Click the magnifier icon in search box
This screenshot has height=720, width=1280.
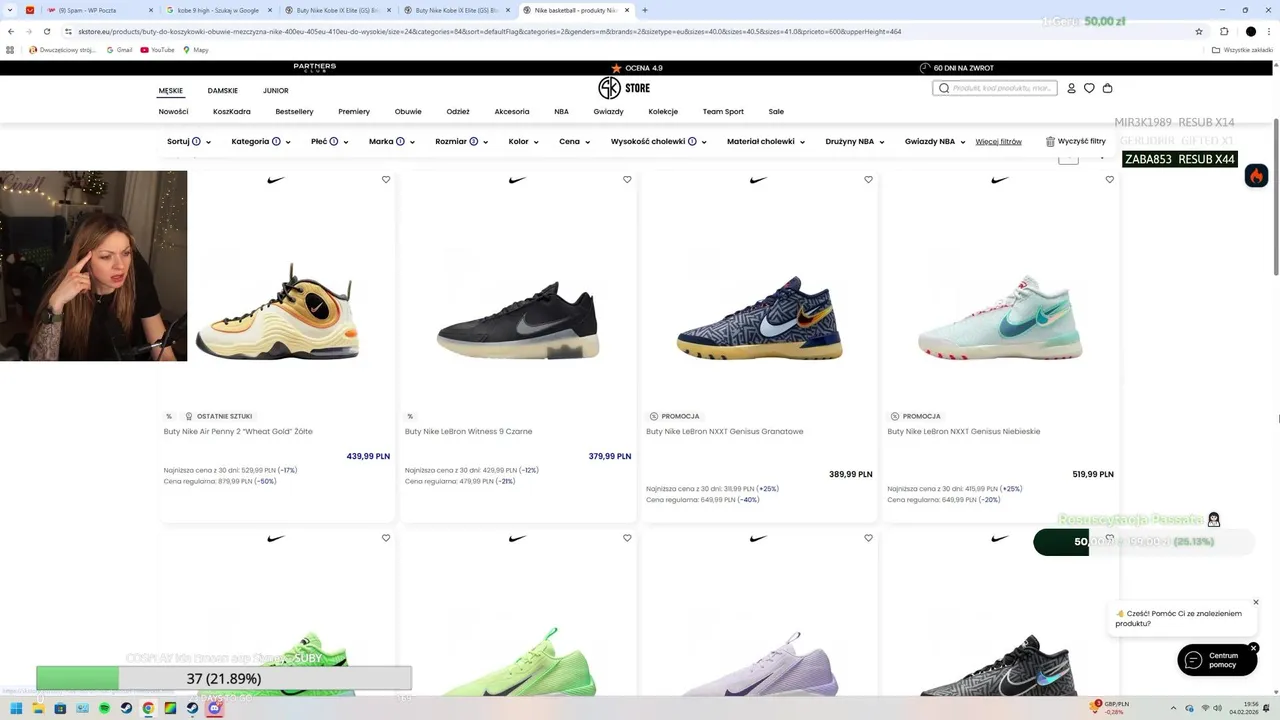pos(943,88)
